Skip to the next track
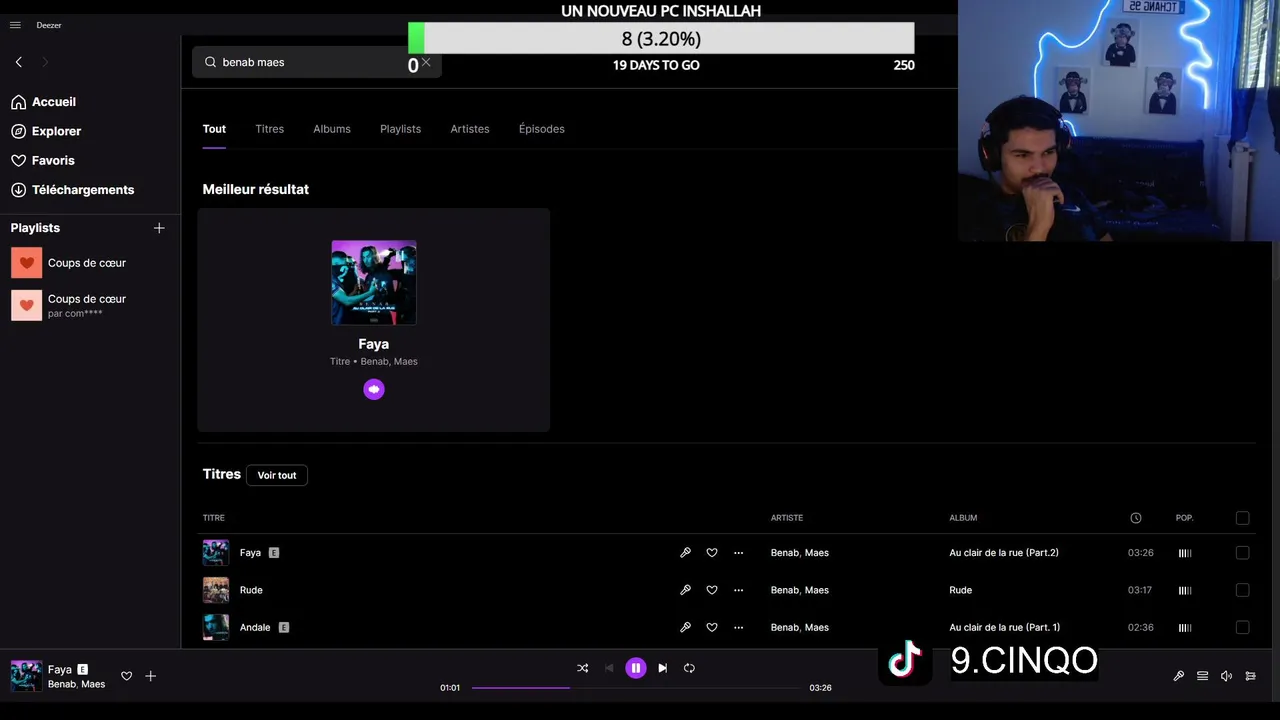1280x720 pixels. click(662, 668)
